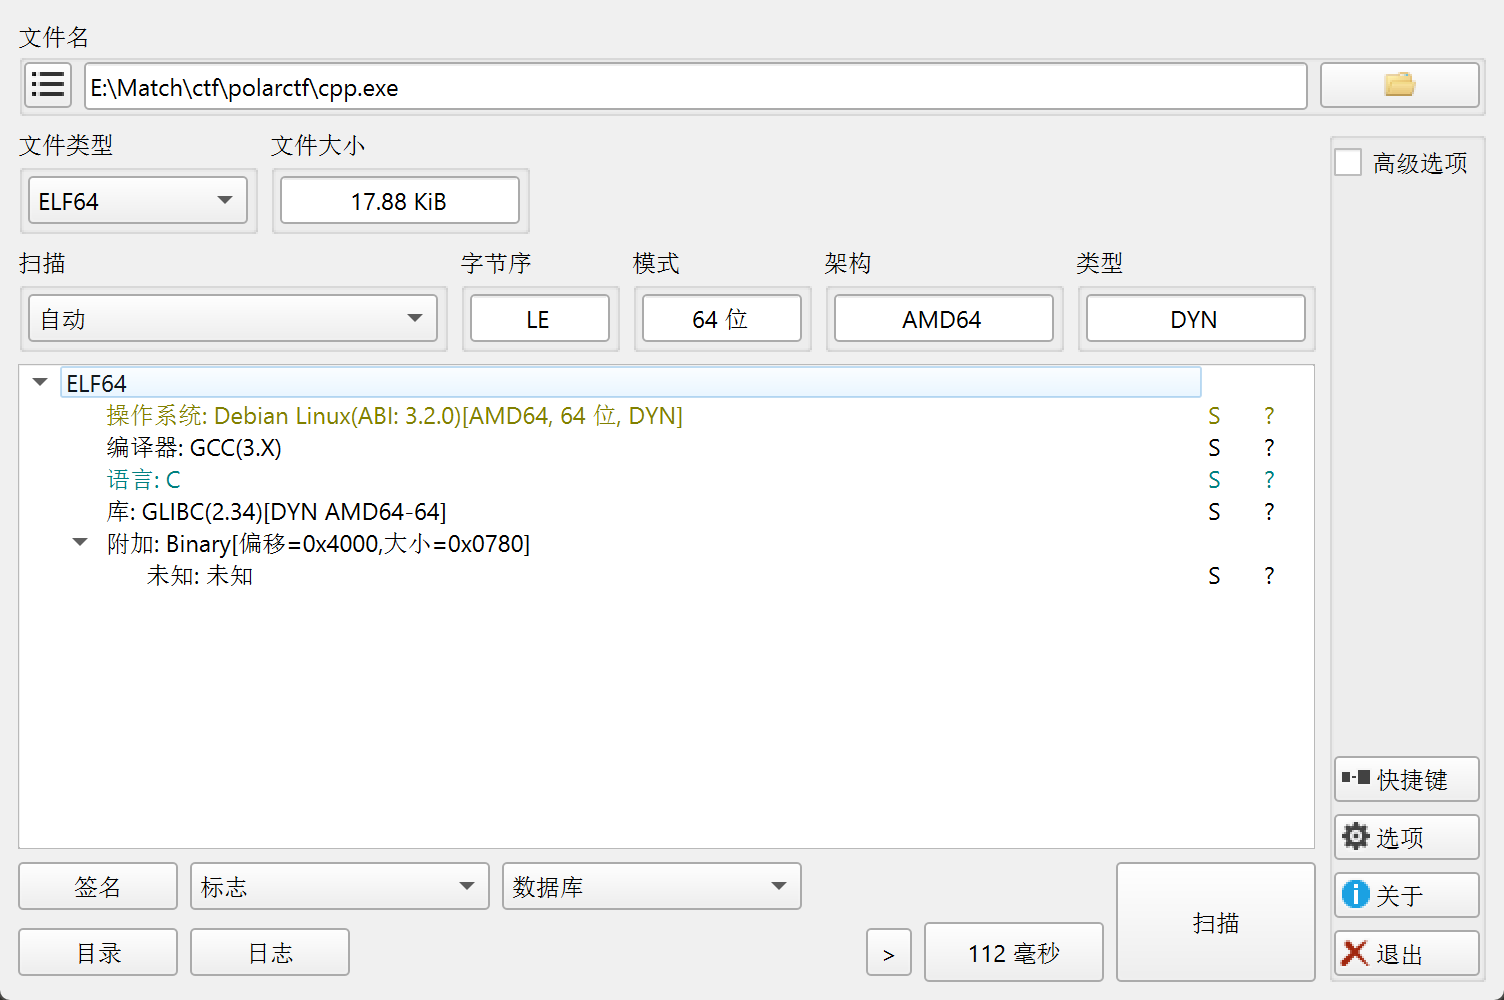Click ? in the 未知 row
The height and width of the screenshot is (1000, 1504).
pyautogui.click(x=1269, y=575)
